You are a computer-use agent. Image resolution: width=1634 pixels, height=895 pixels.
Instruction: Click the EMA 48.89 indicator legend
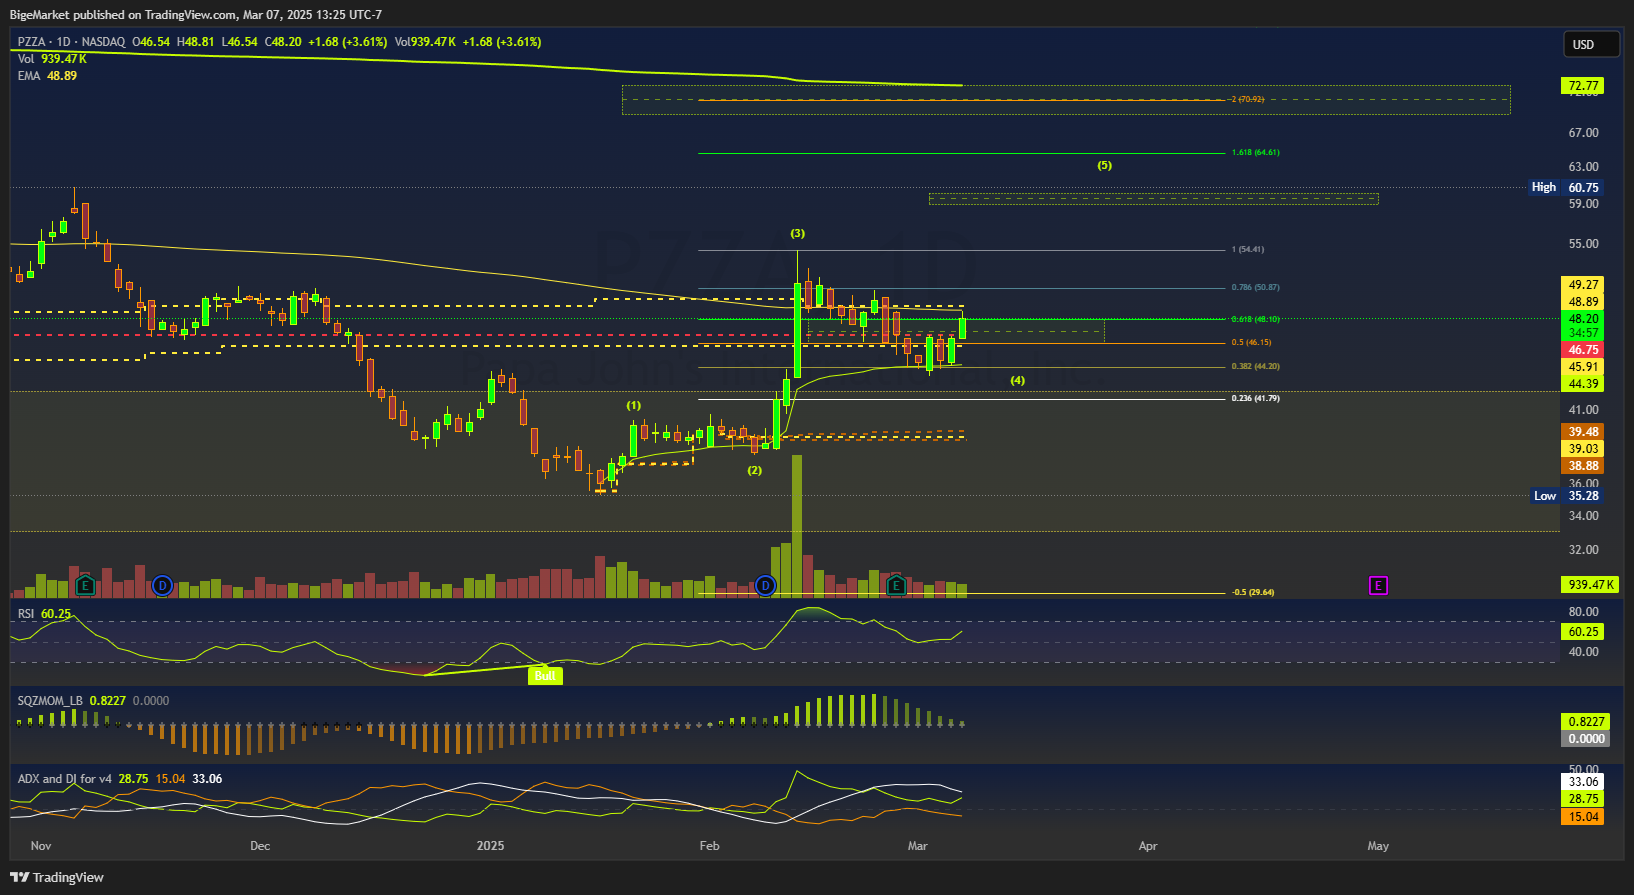pyautogui.click(x=47, y=76)
